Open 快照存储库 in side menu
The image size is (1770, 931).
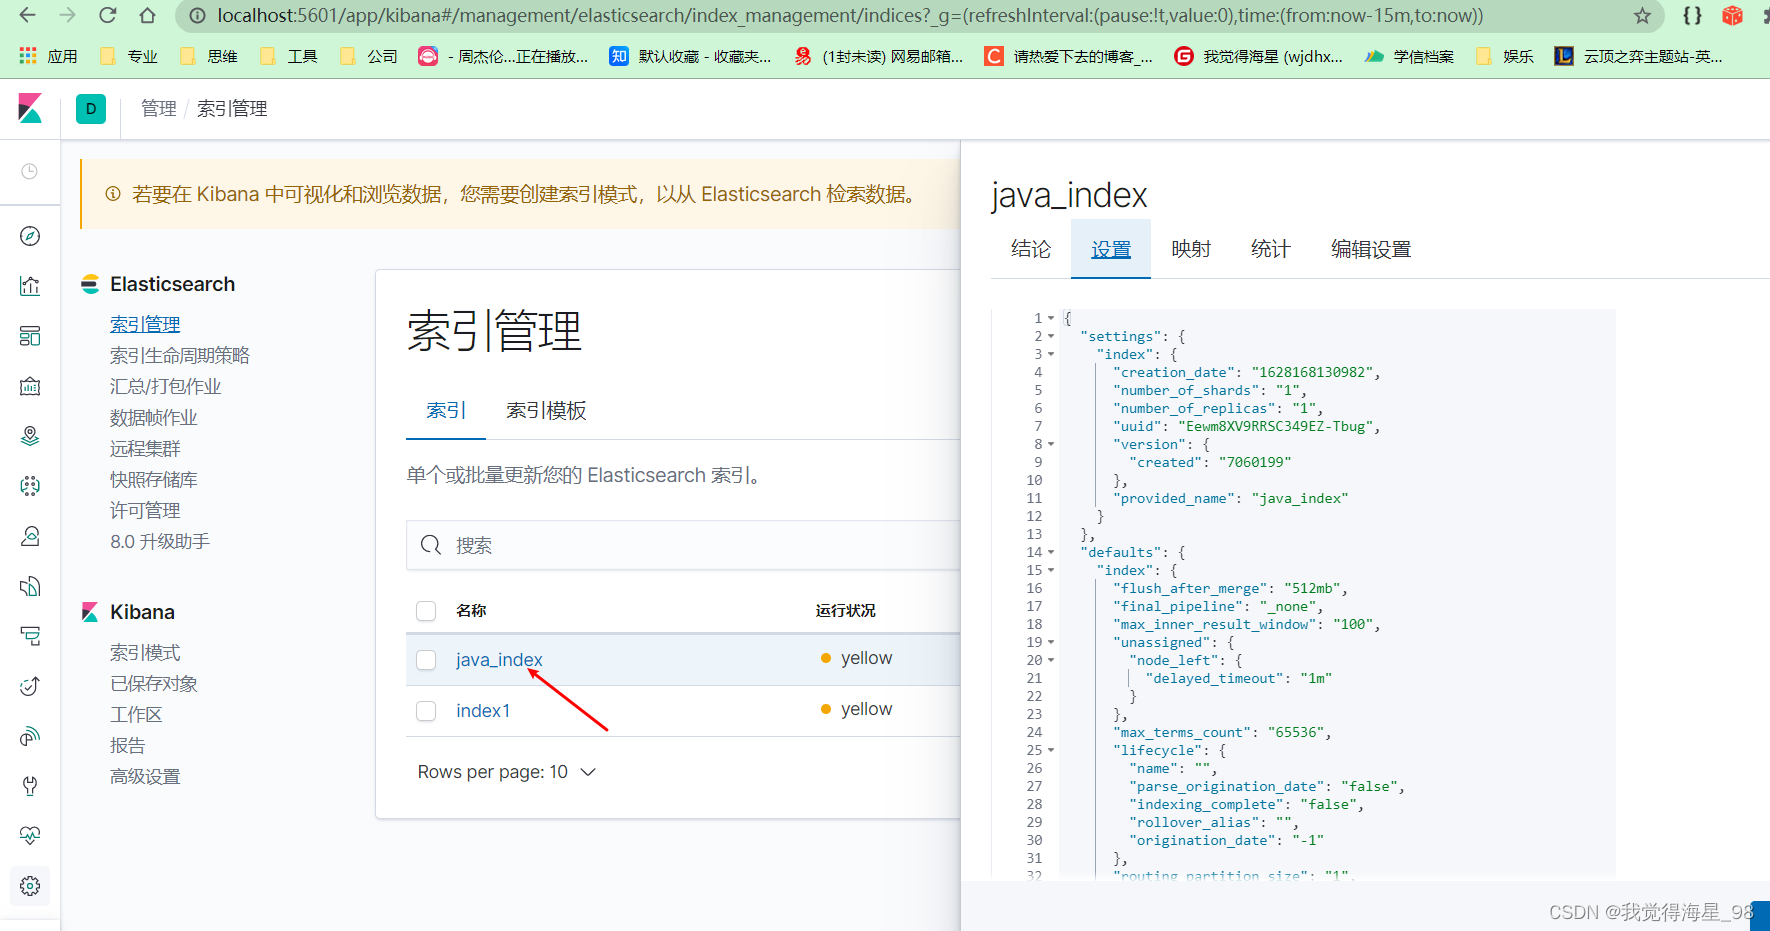pyautogui.click(x=154, y=479)
